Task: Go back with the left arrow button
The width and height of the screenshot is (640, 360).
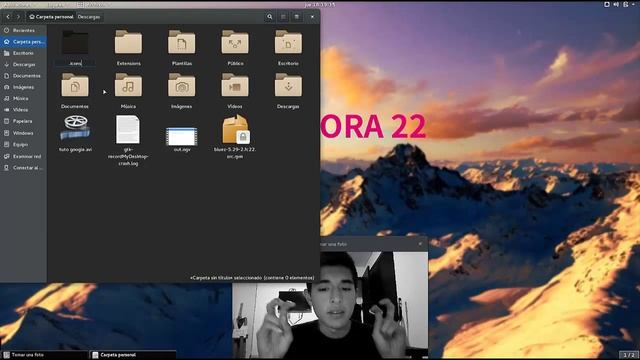Action: pos(8,17)
